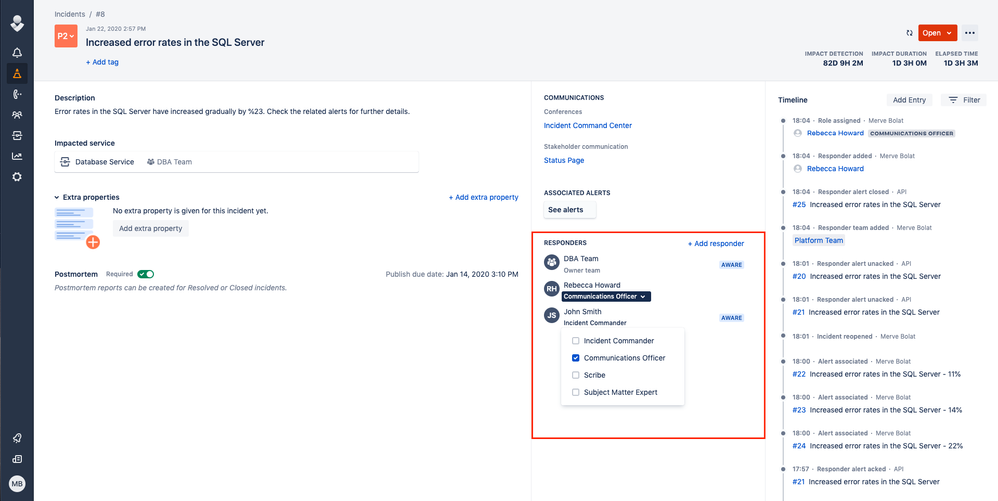Check the Incident Commander checkbox
This screenshot has height=501, width=998.
tap(575, 341)
